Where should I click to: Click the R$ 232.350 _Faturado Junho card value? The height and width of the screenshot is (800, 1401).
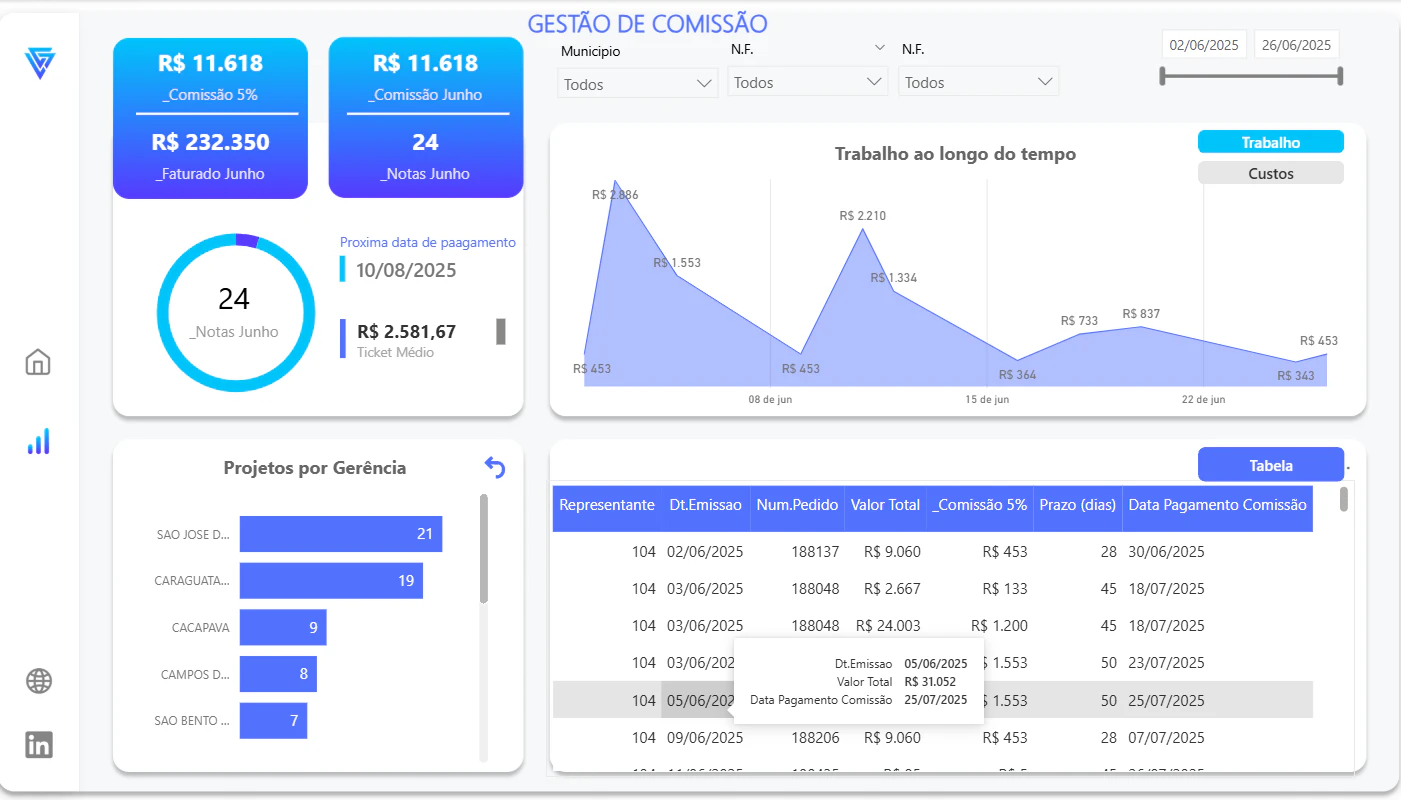click(x=211, y=142)
